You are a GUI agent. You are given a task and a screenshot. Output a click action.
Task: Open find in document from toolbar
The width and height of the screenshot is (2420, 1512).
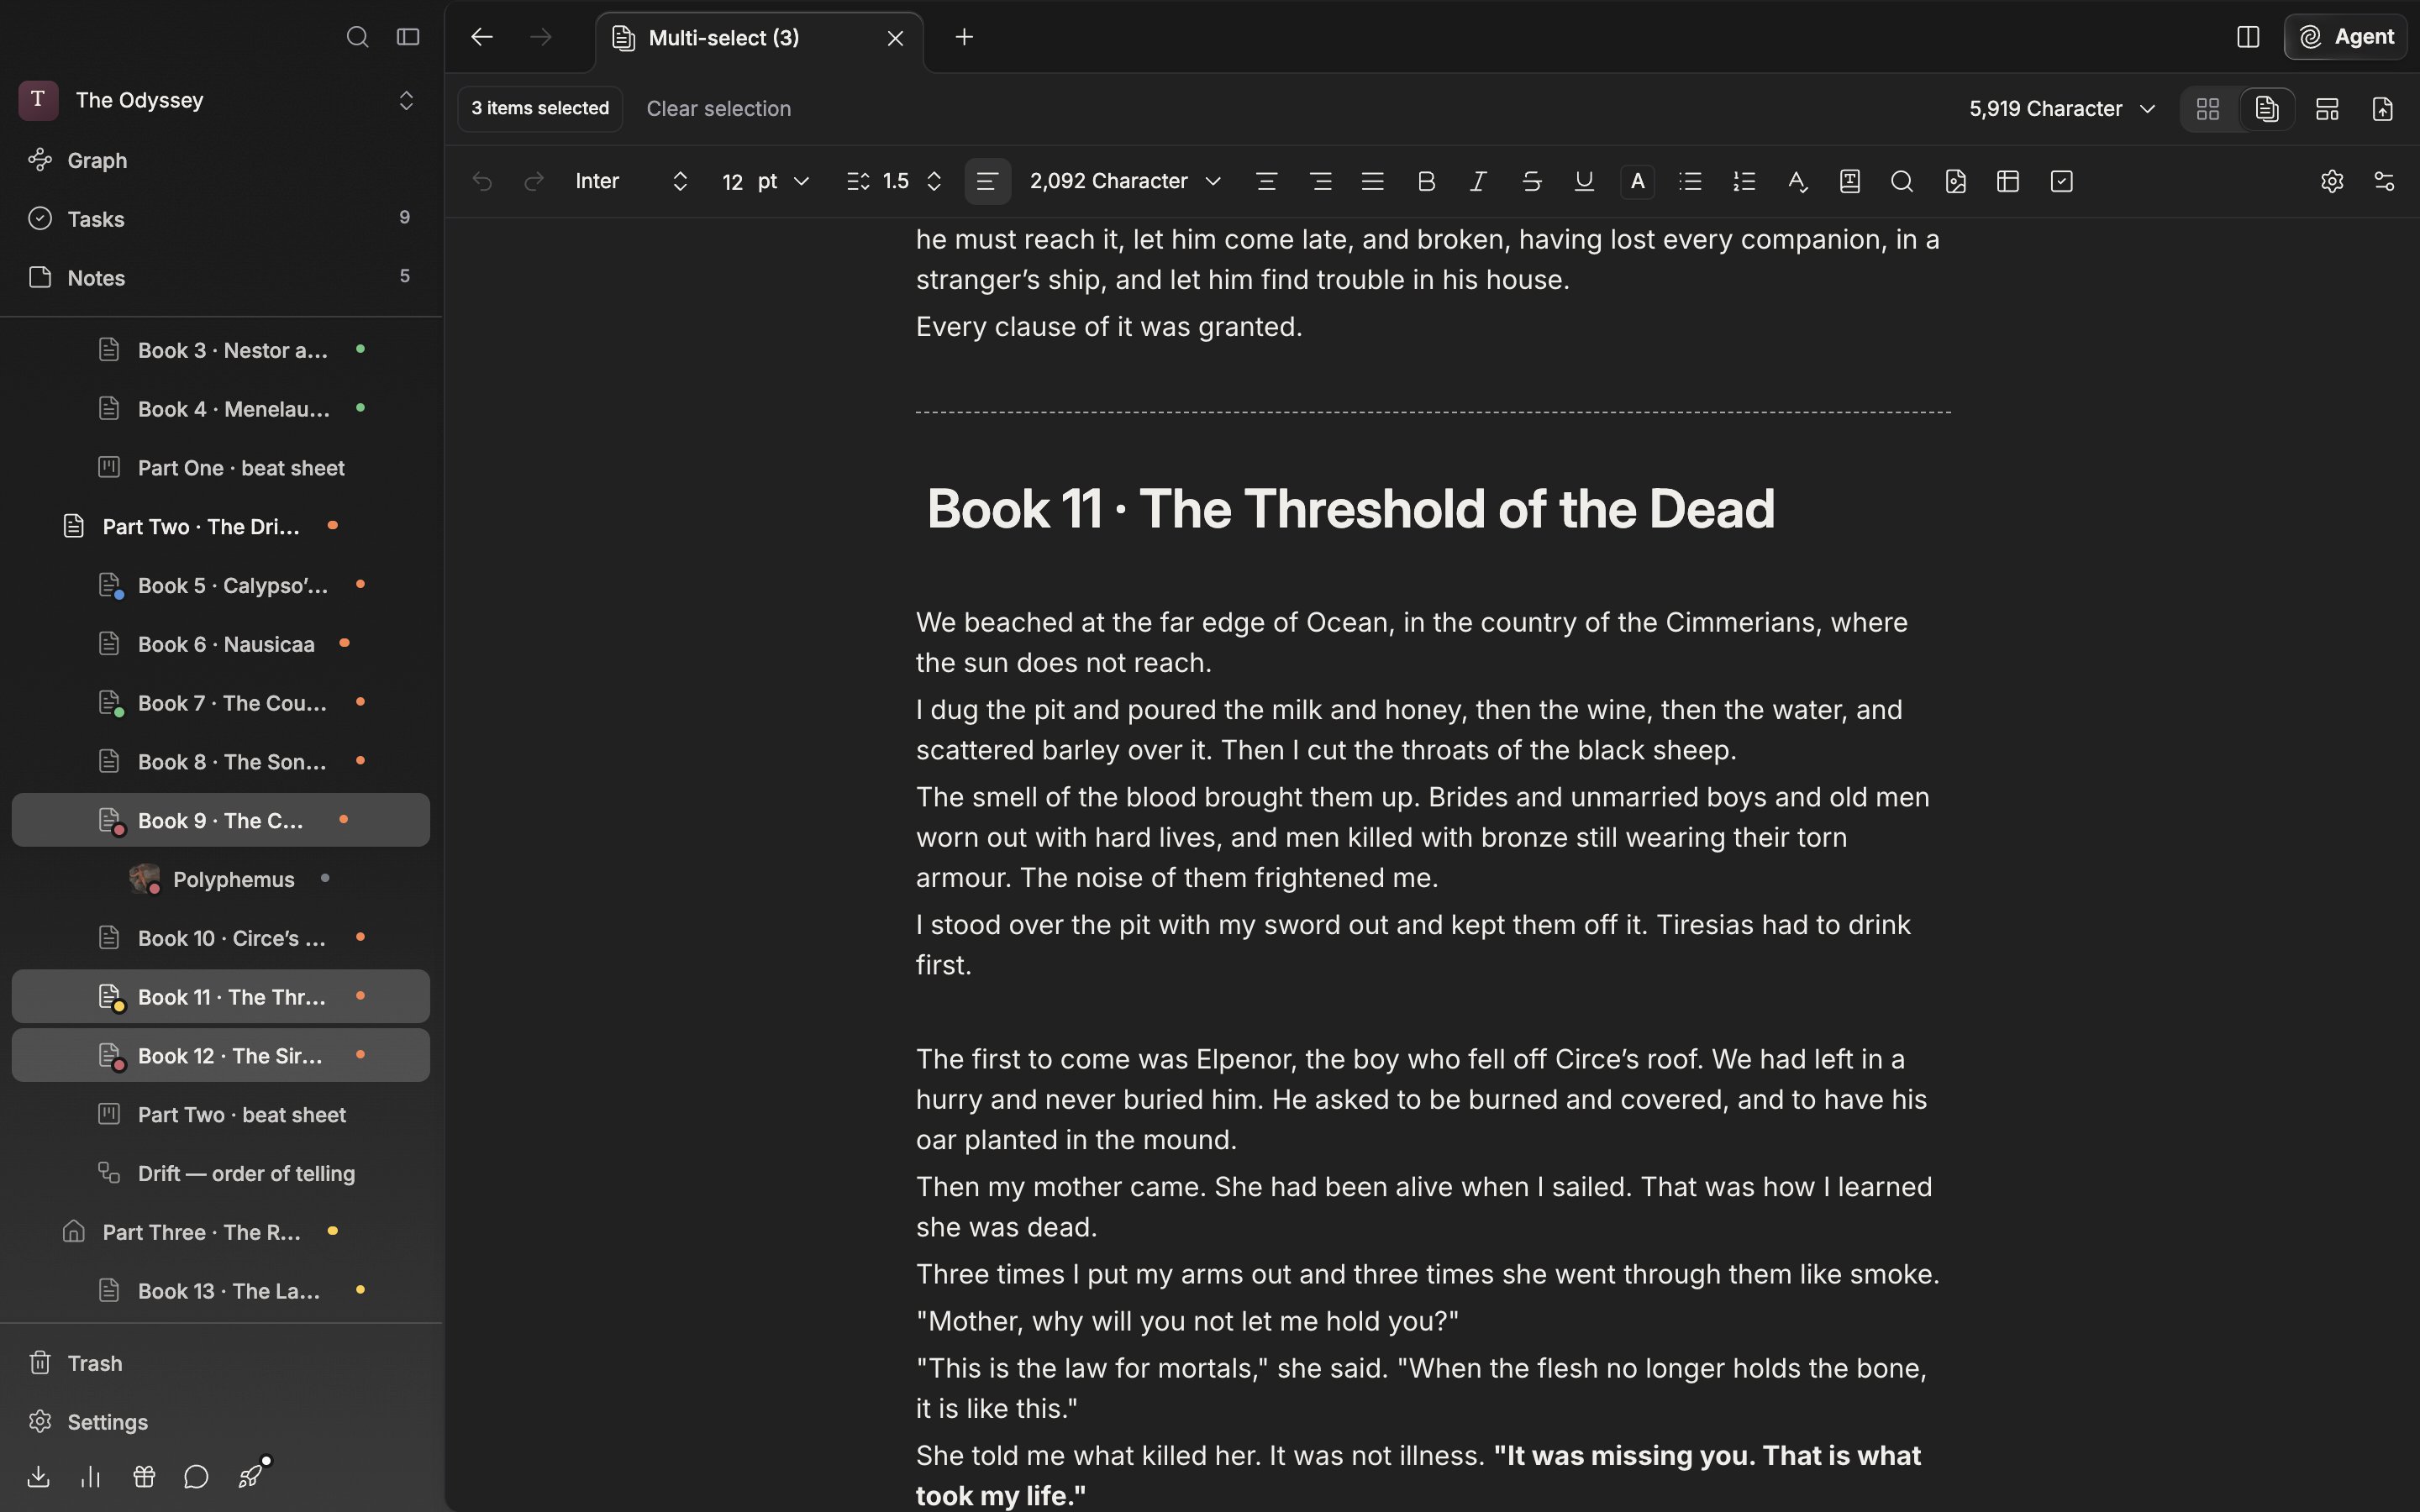coord(1902,181)
